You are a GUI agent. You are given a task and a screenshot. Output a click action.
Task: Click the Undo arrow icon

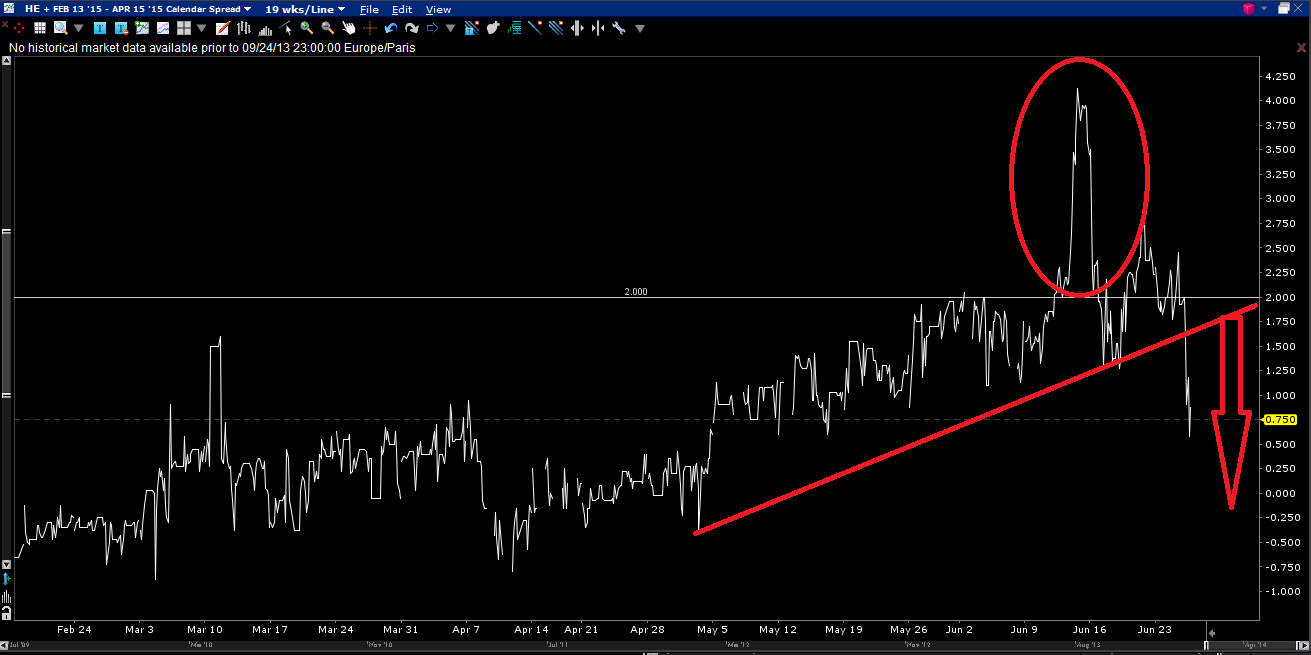tap(392, 28)
